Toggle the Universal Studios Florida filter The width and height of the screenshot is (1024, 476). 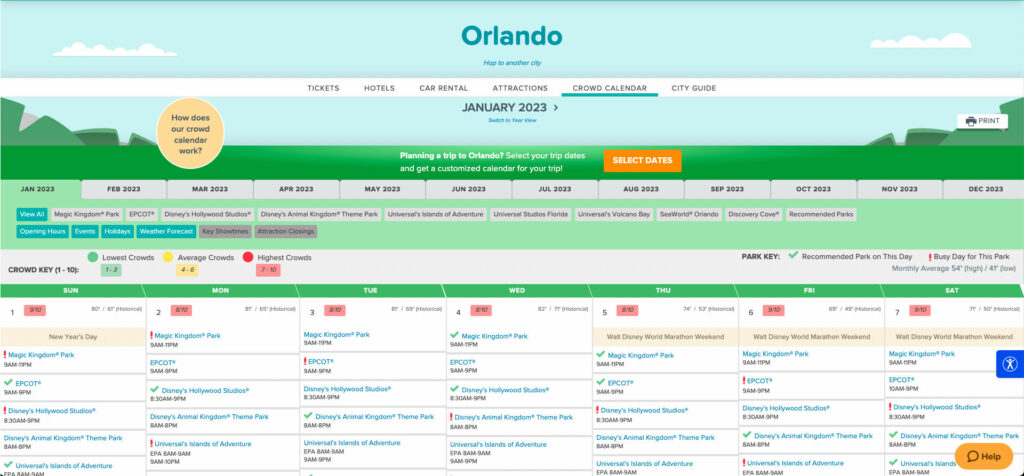[531, 214]
